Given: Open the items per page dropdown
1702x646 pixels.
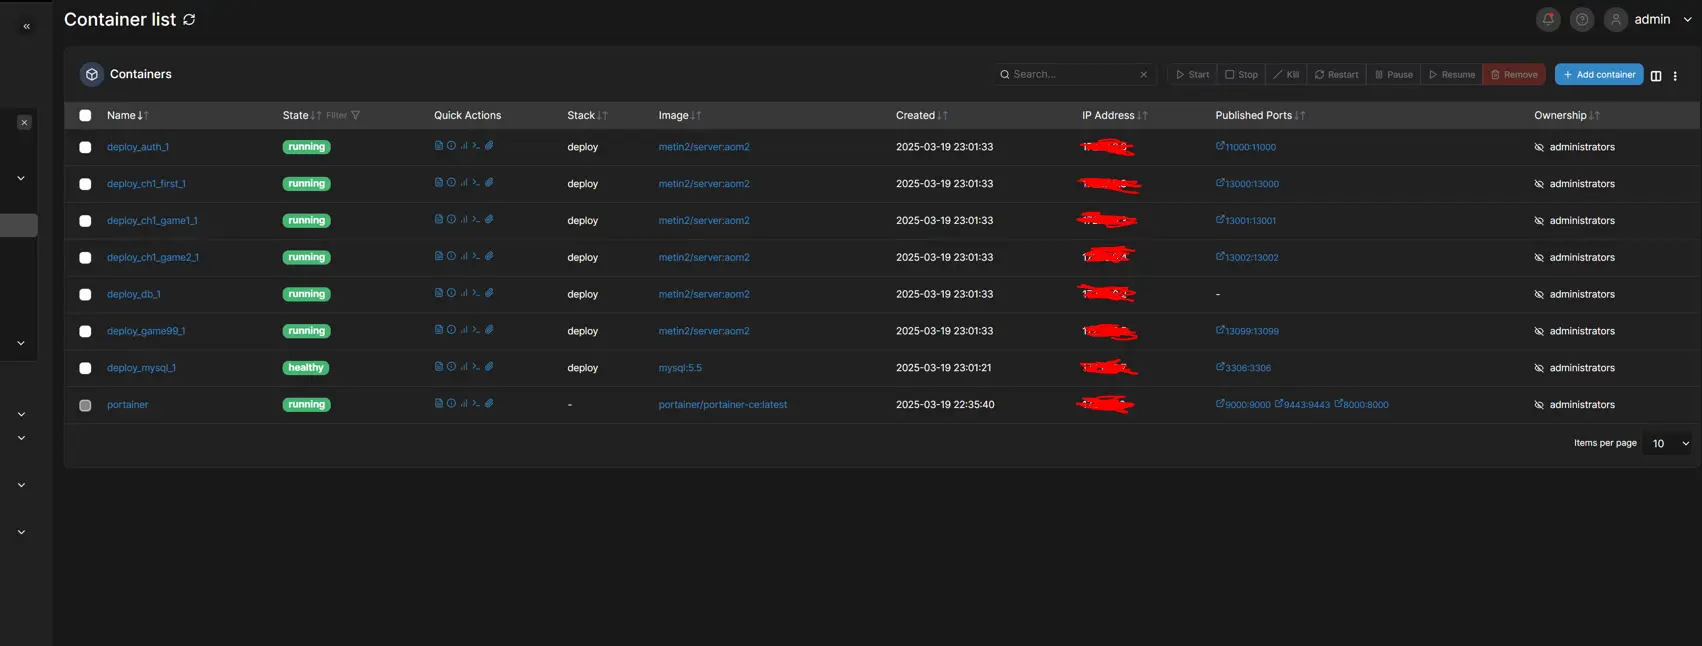Looking at the screenshot, I should 1670,443.
